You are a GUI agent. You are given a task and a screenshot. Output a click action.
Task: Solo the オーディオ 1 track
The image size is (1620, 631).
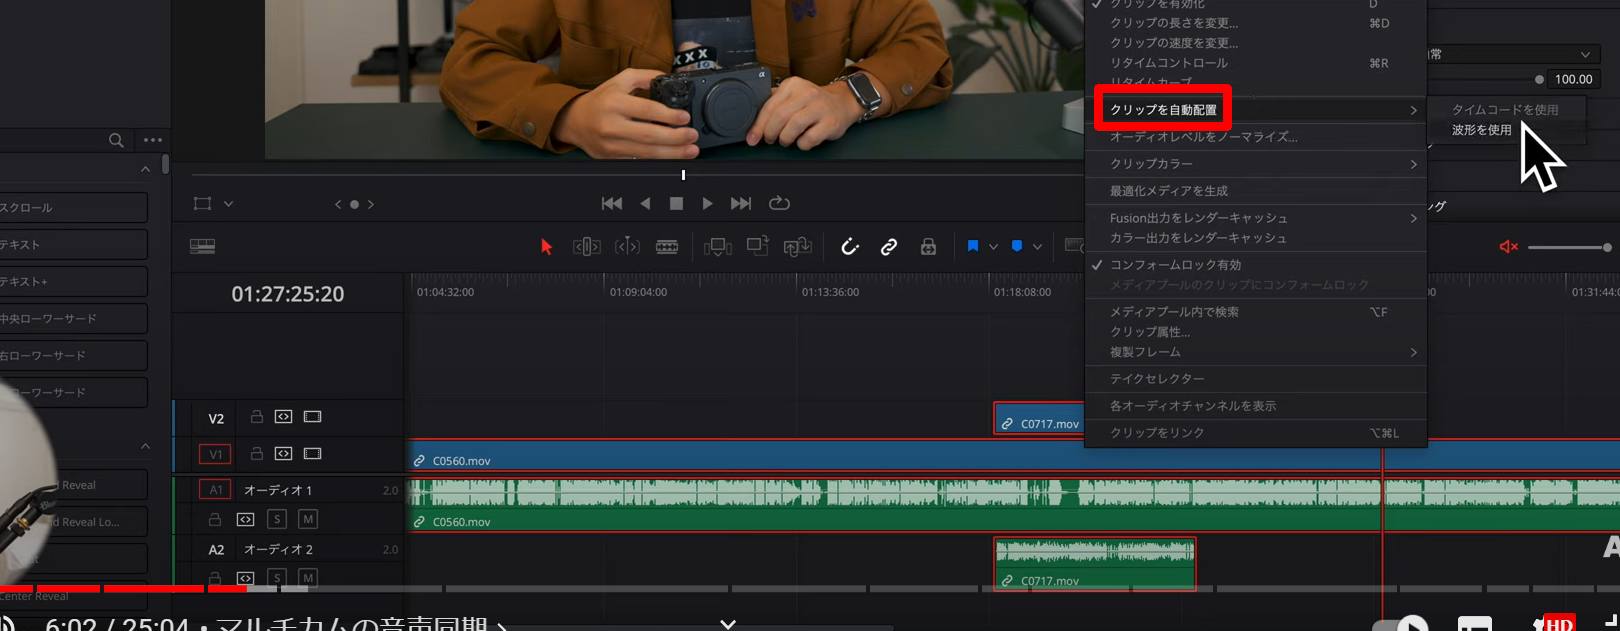coord(278,519)
